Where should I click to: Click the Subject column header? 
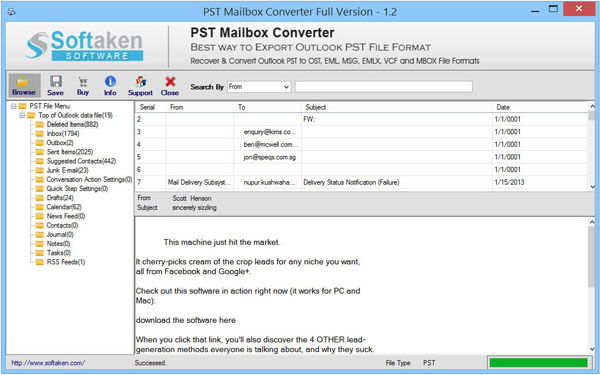tap(397, 107)
